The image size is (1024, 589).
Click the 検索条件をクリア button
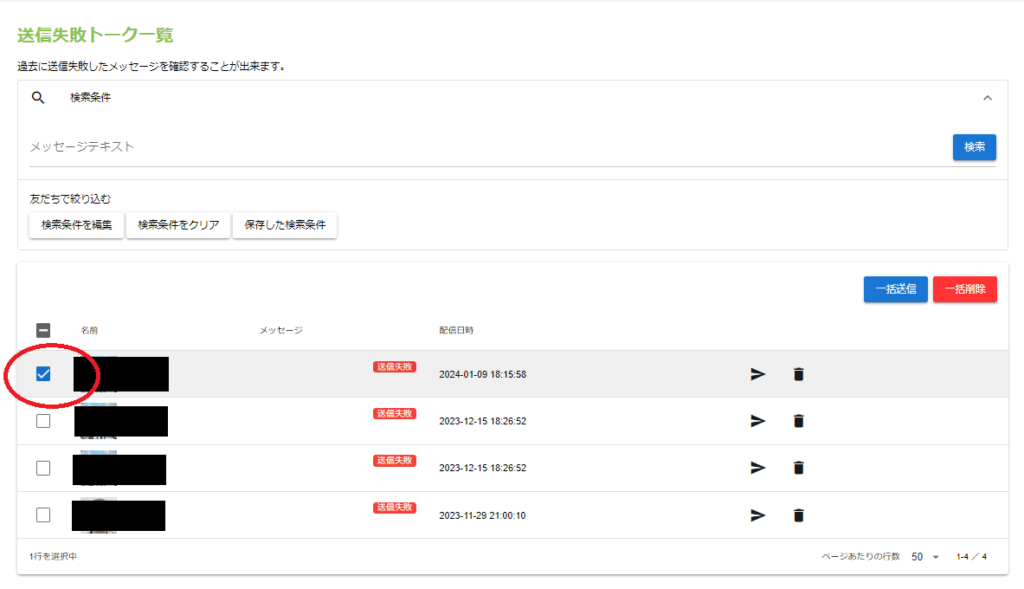178,225
